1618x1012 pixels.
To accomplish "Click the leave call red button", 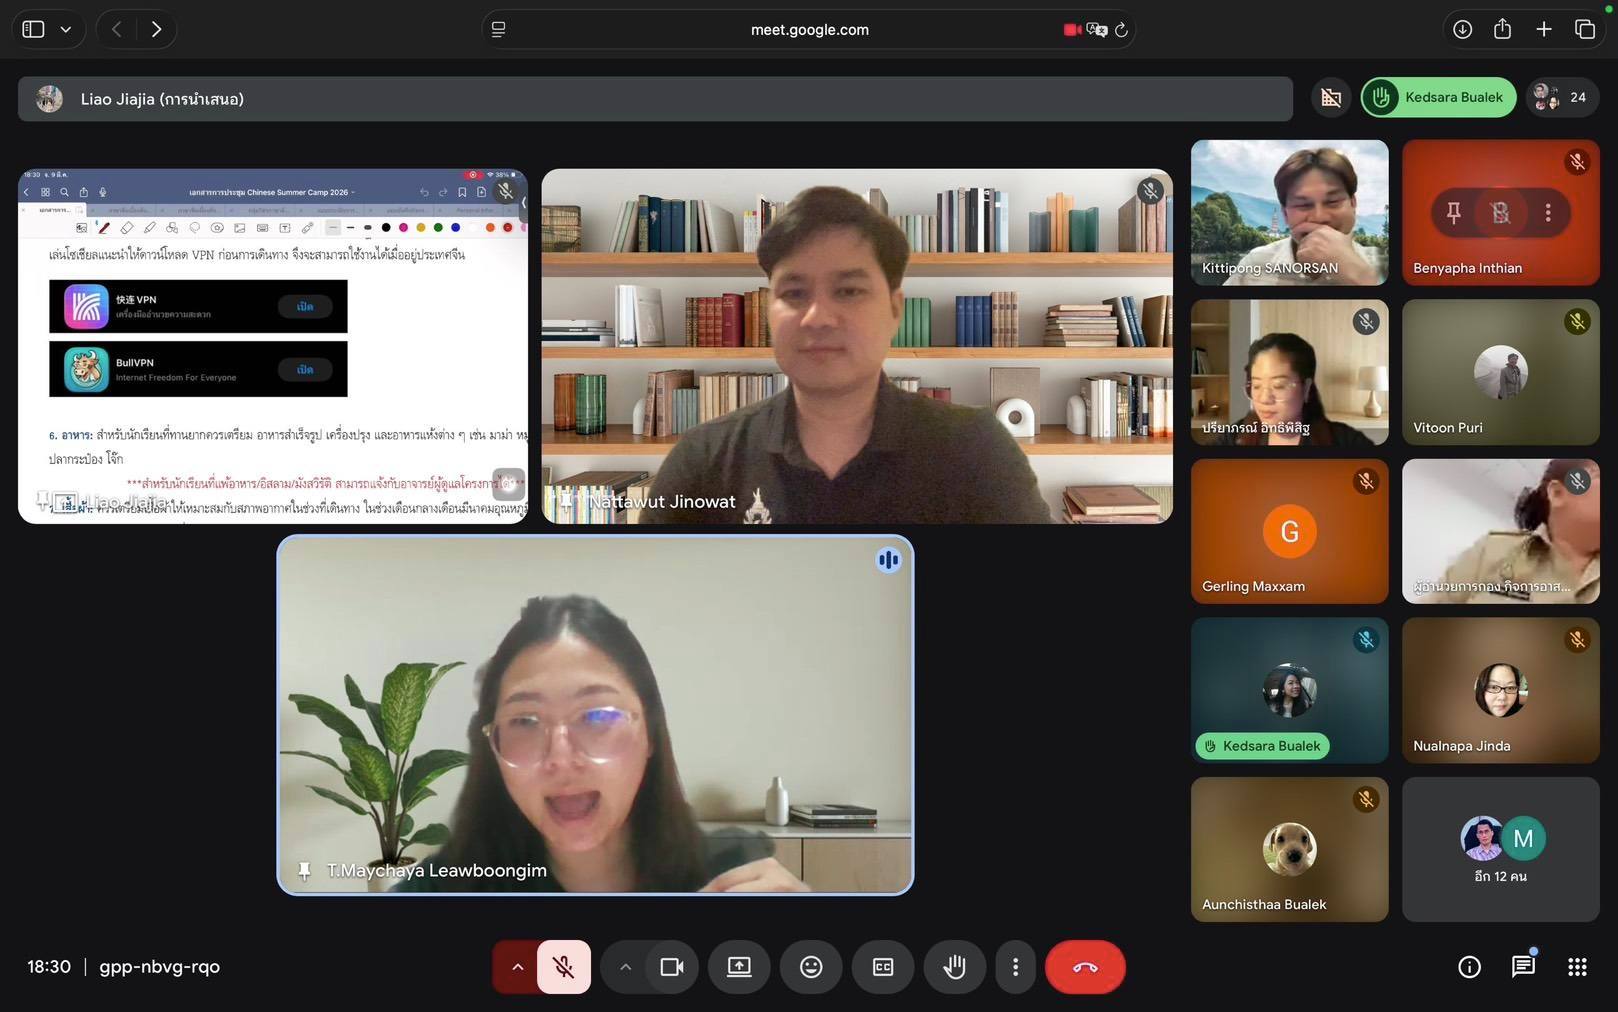I will pos(1084,967).
